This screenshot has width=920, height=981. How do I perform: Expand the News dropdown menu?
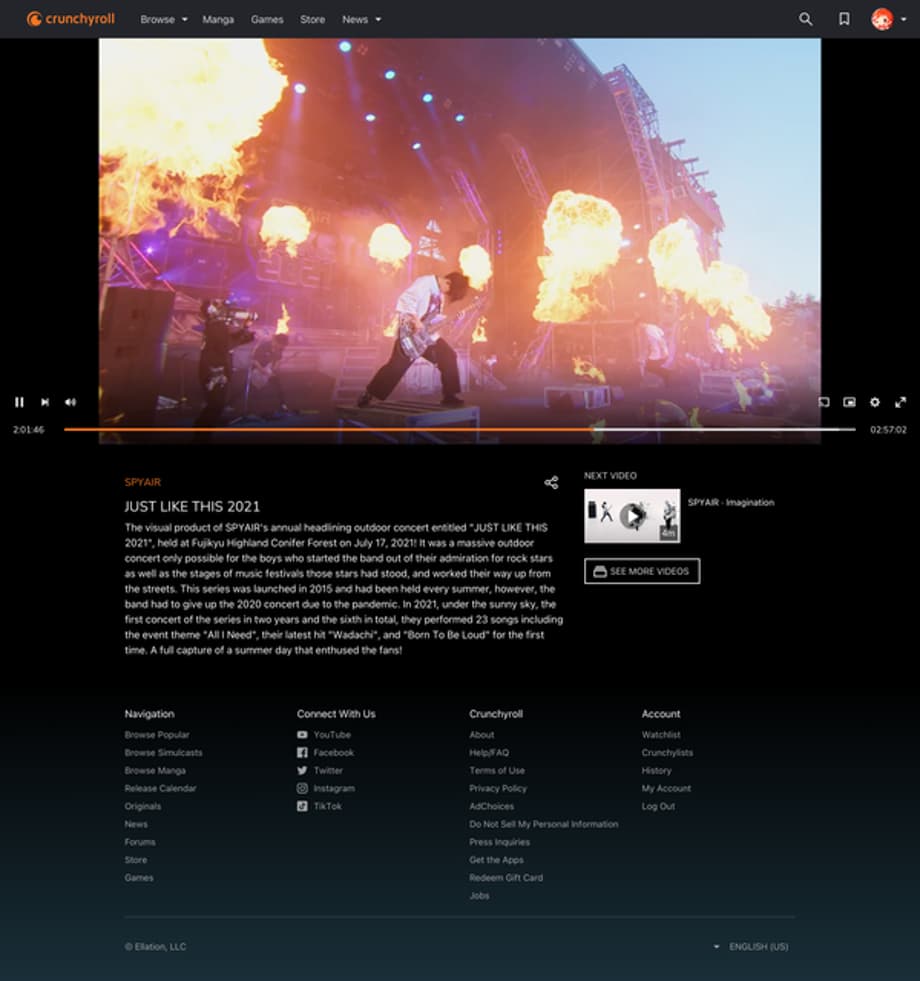point(361,19)
